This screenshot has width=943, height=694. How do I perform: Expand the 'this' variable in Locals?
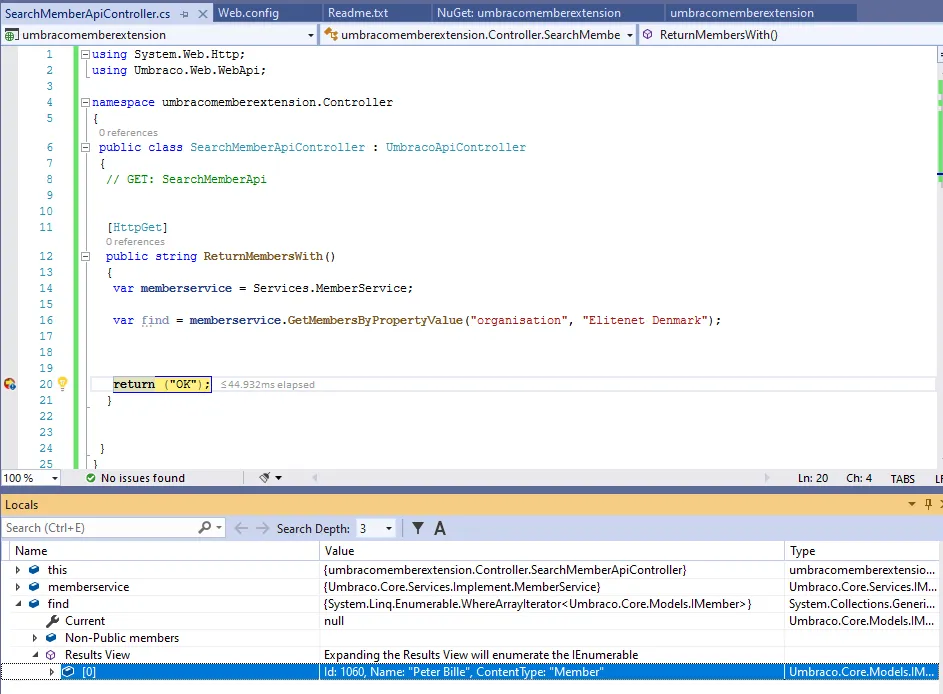(x=17, y=570)
